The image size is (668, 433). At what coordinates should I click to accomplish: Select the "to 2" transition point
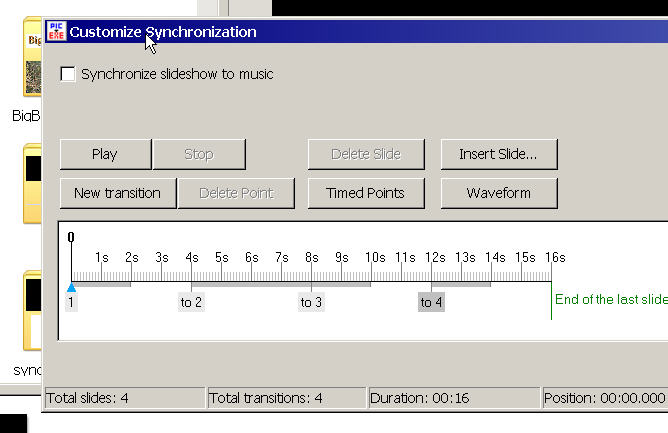pos(191,302)
